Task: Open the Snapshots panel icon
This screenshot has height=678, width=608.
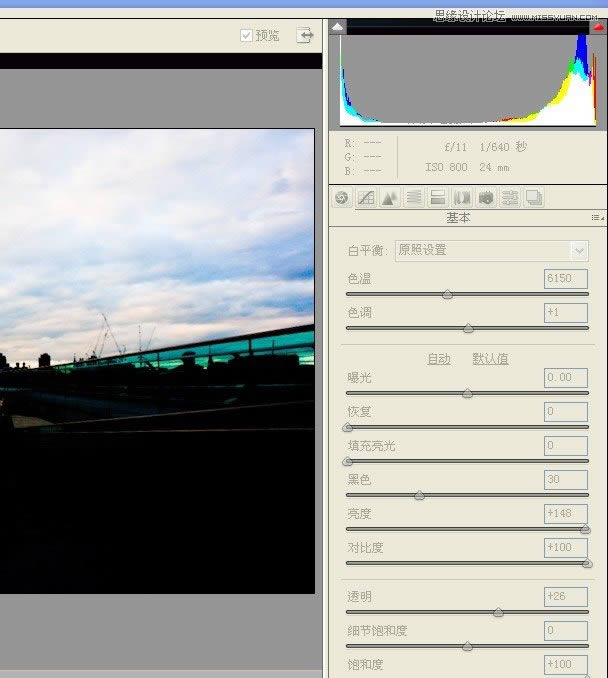Action: (x=534, y=198)
